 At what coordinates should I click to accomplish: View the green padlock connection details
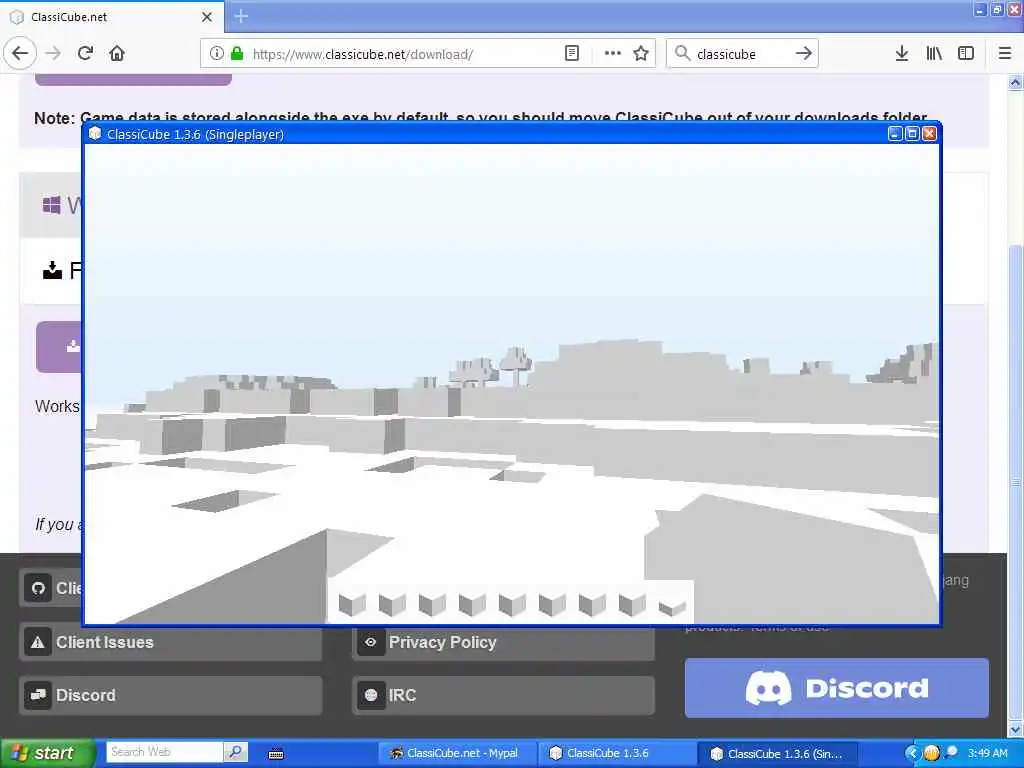[x=237, y=54]
